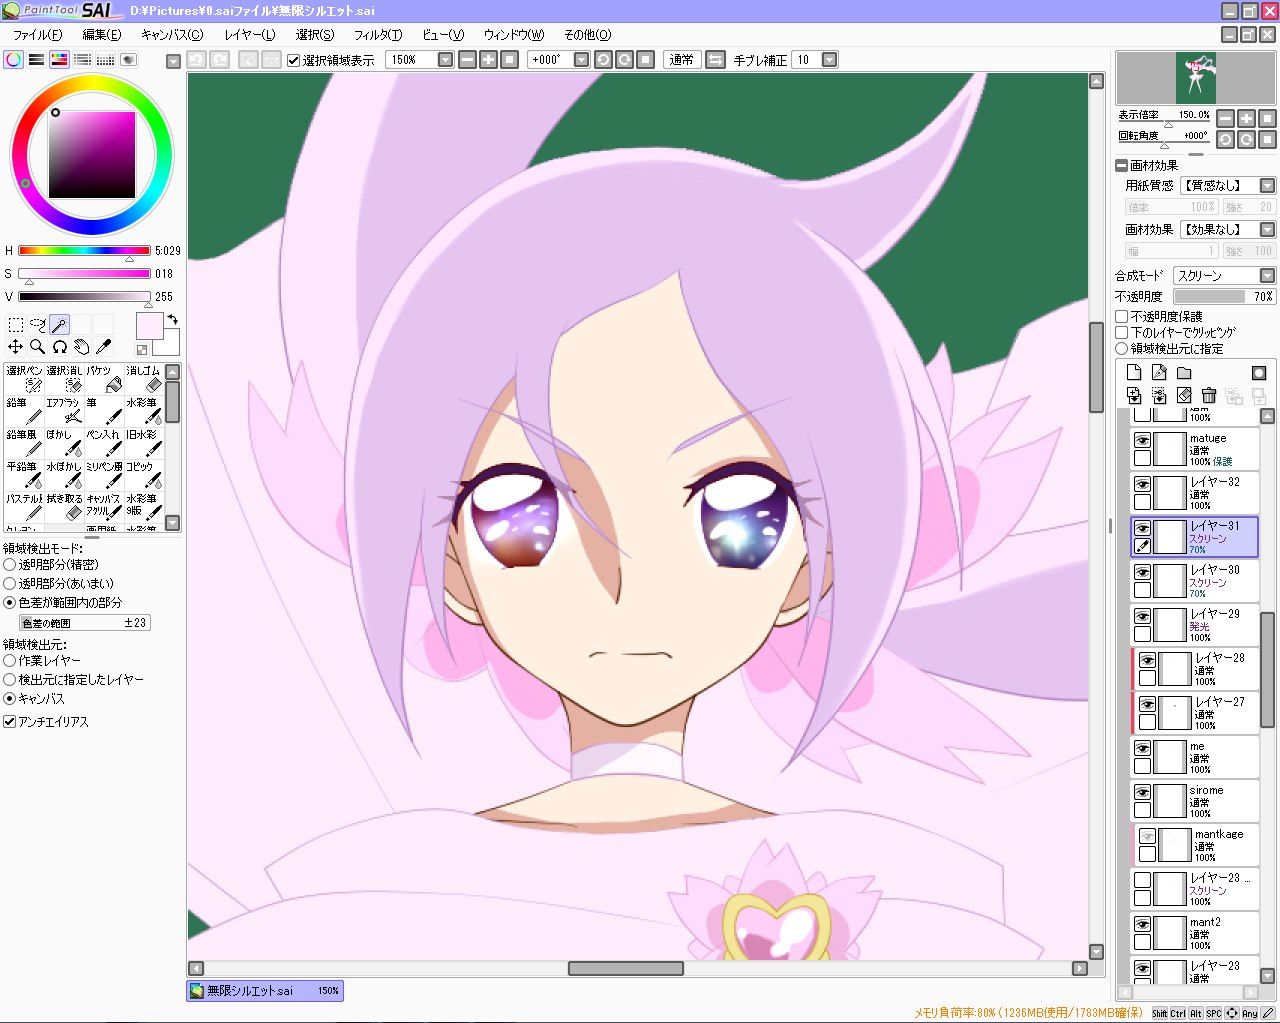This screenshot has width=1280, height=1023.
Task: Delete the selected layer with trash icon
Action: (x=1209, y=396)
